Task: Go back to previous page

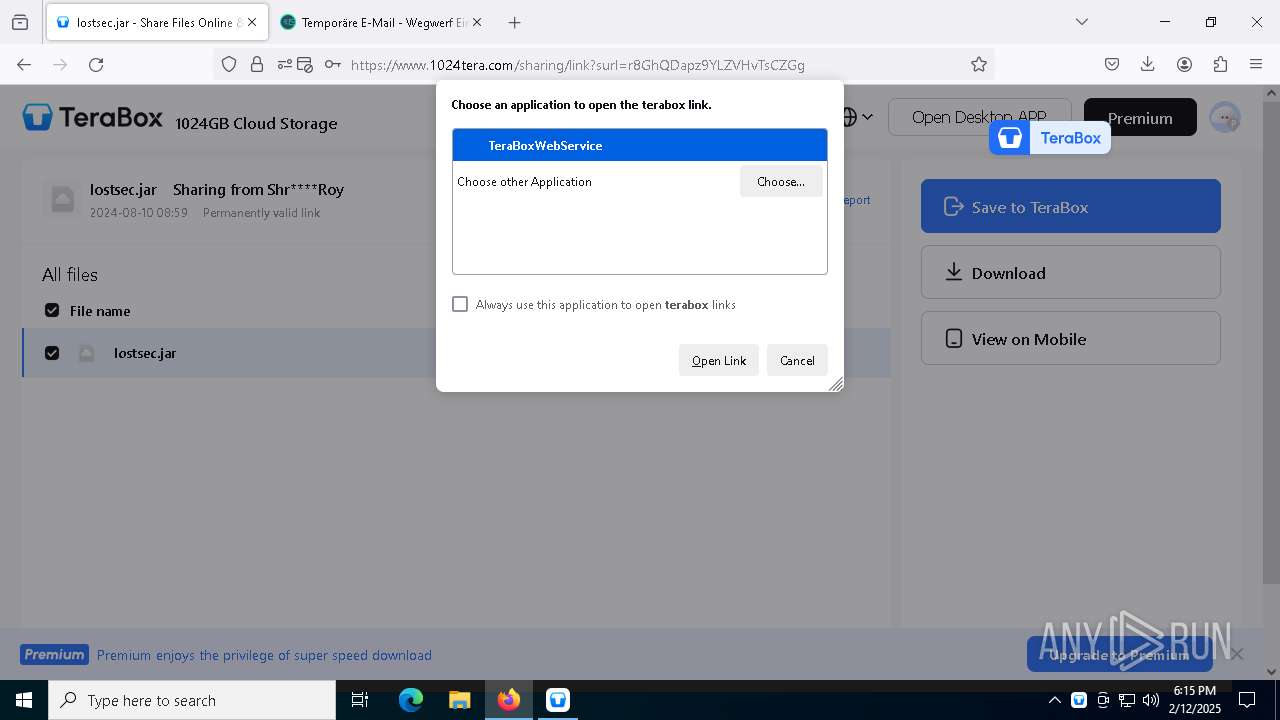Action: 24,64
